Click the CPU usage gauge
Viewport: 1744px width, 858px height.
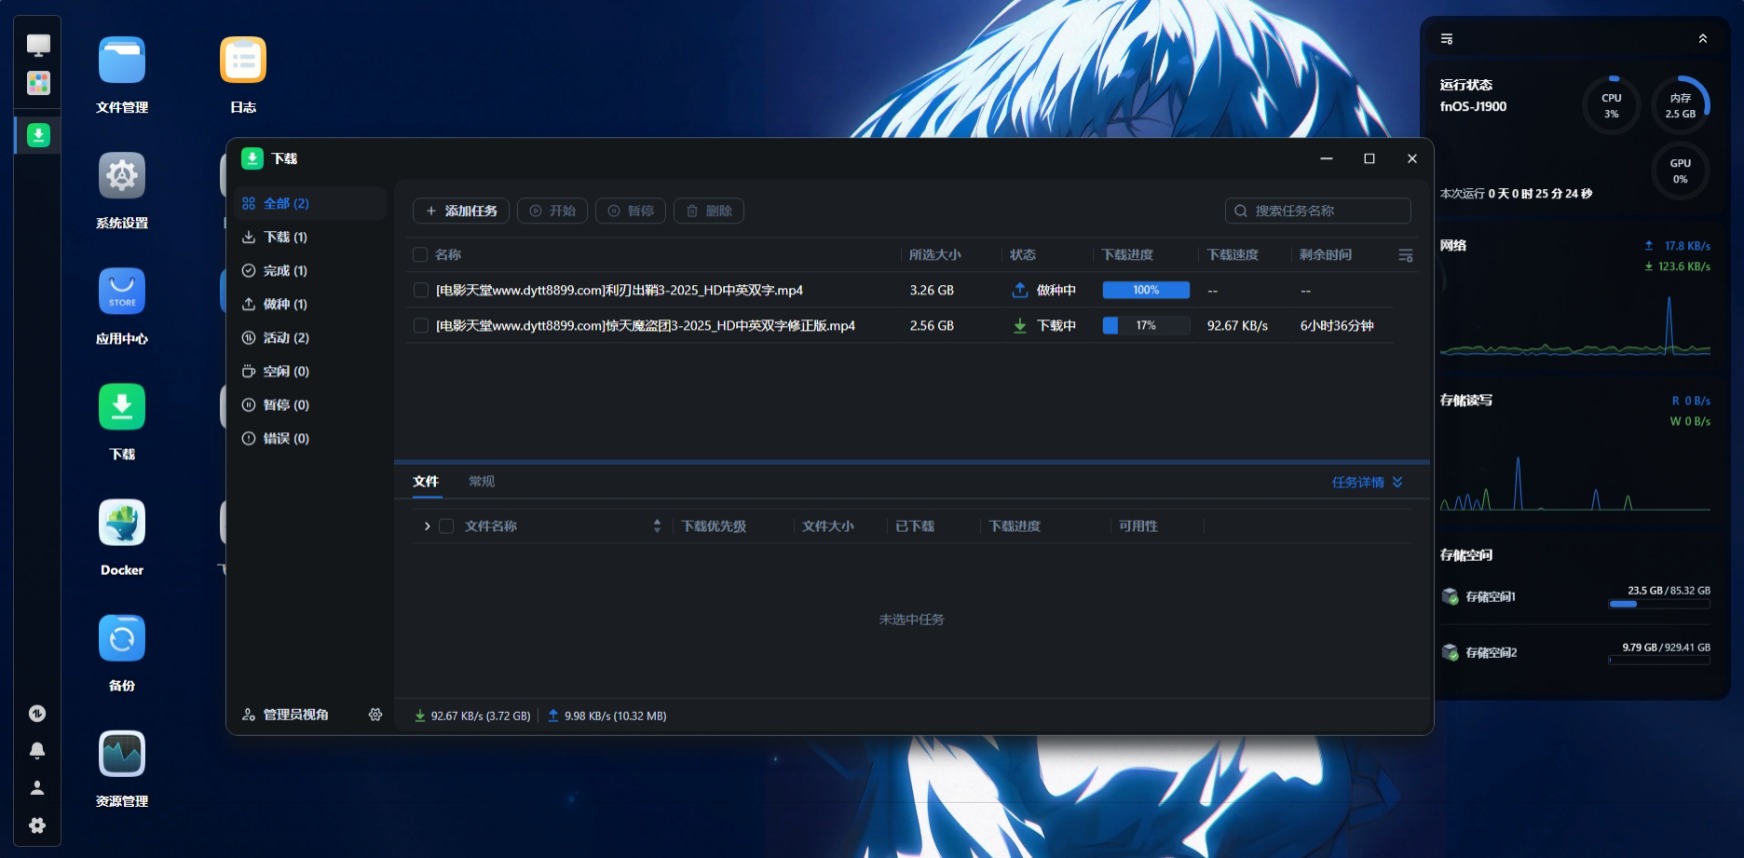(x=1611, y=105)
